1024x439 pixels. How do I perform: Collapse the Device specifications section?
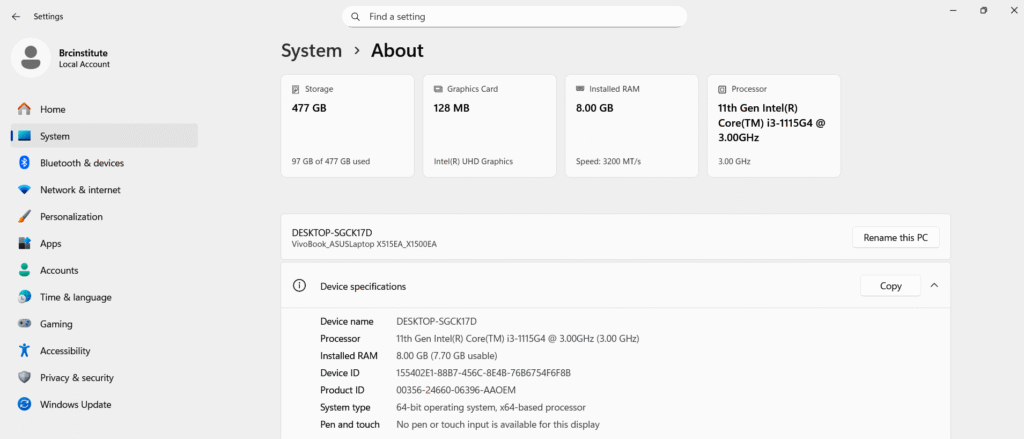935,285
